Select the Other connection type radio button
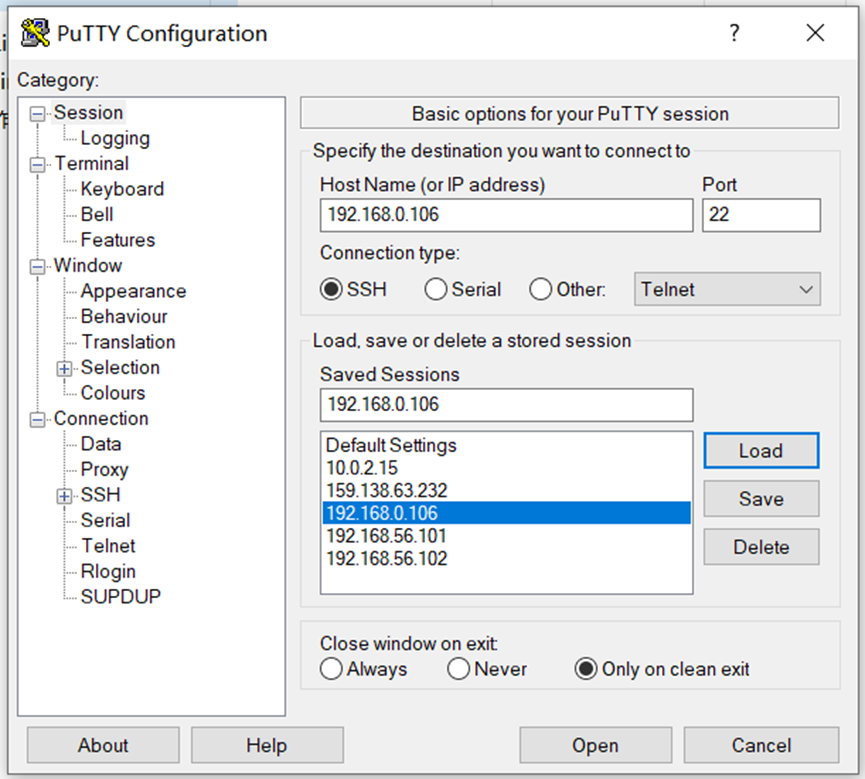This screenshot has width=865, height=779. (x=541, y=289)
